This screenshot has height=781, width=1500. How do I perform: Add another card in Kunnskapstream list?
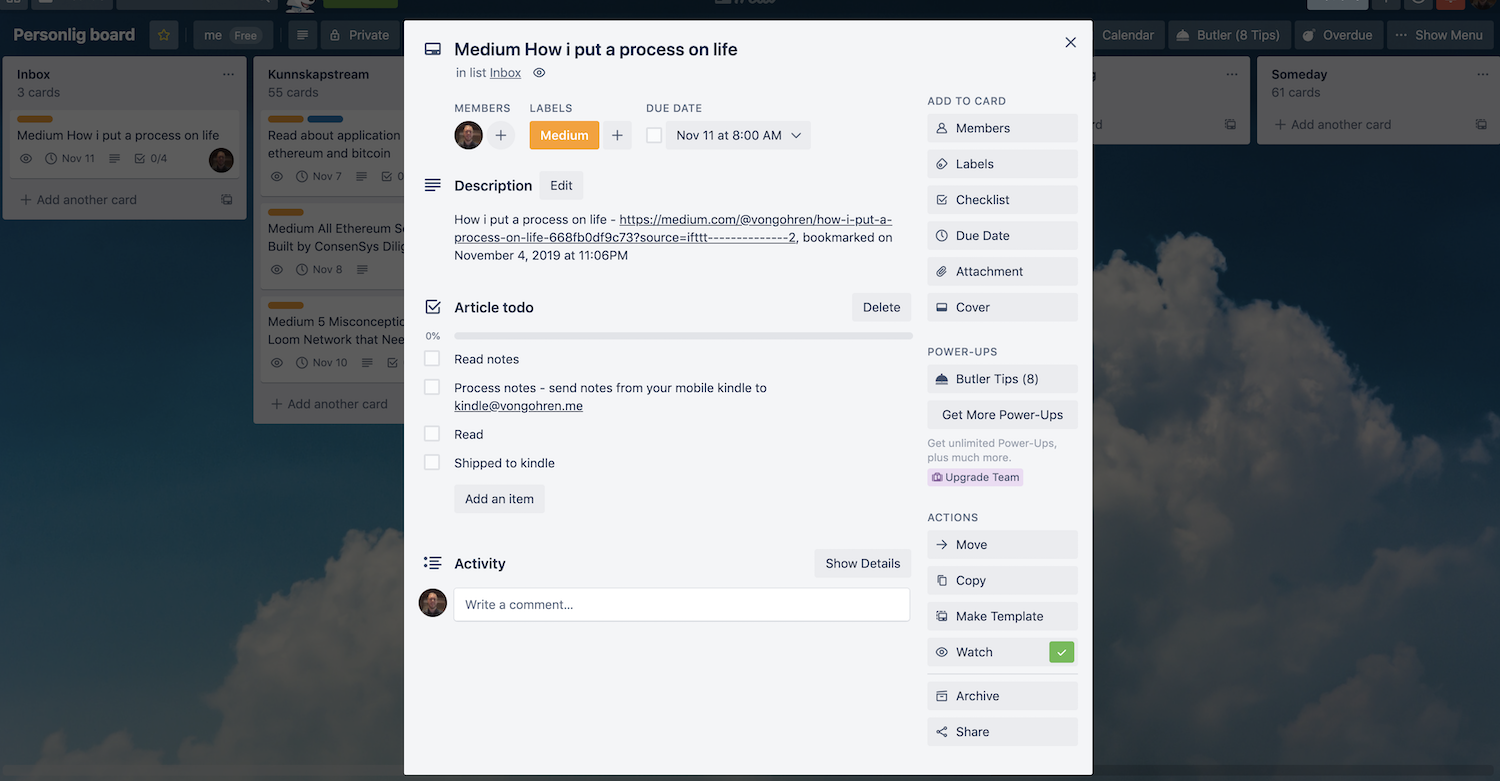click(x=329, y=404)
